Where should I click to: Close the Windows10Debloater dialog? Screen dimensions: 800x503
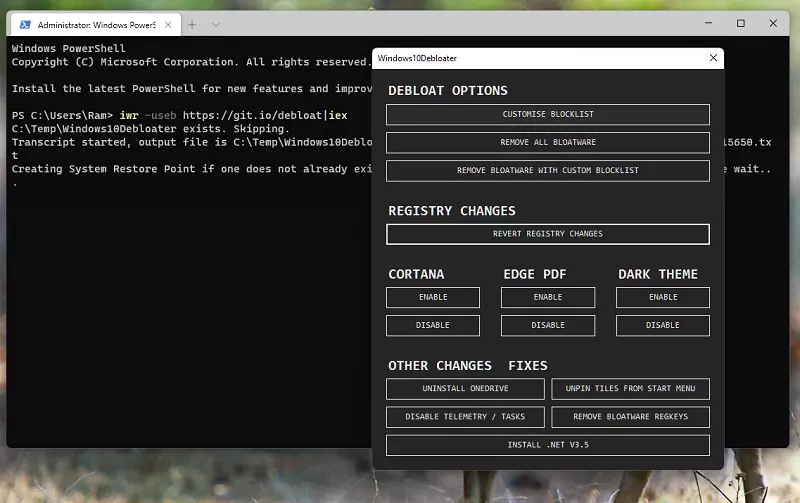tap(713, 58)
